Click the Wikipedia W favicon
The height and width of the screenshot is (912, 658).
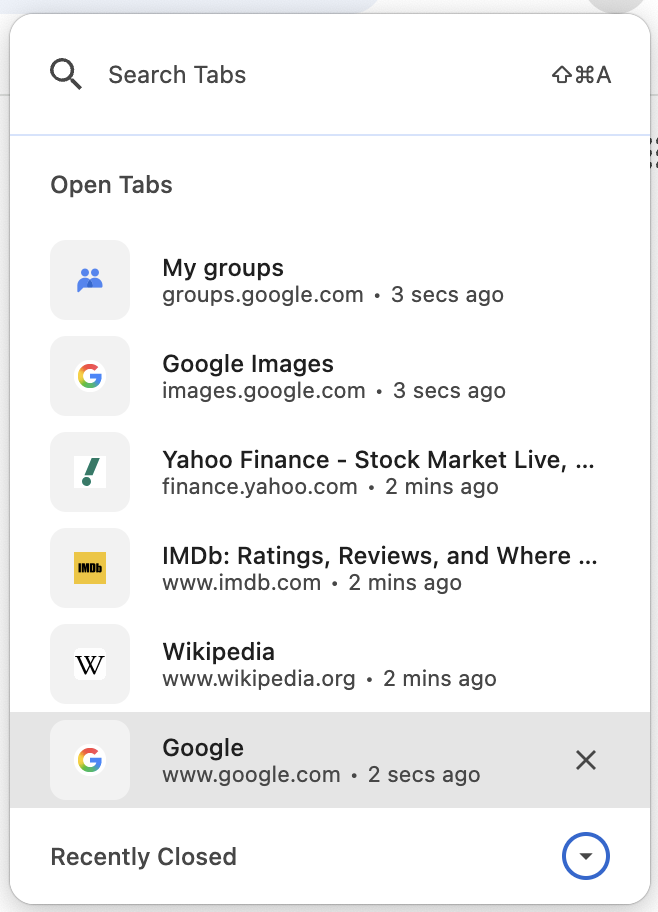(x=90, y=664)
